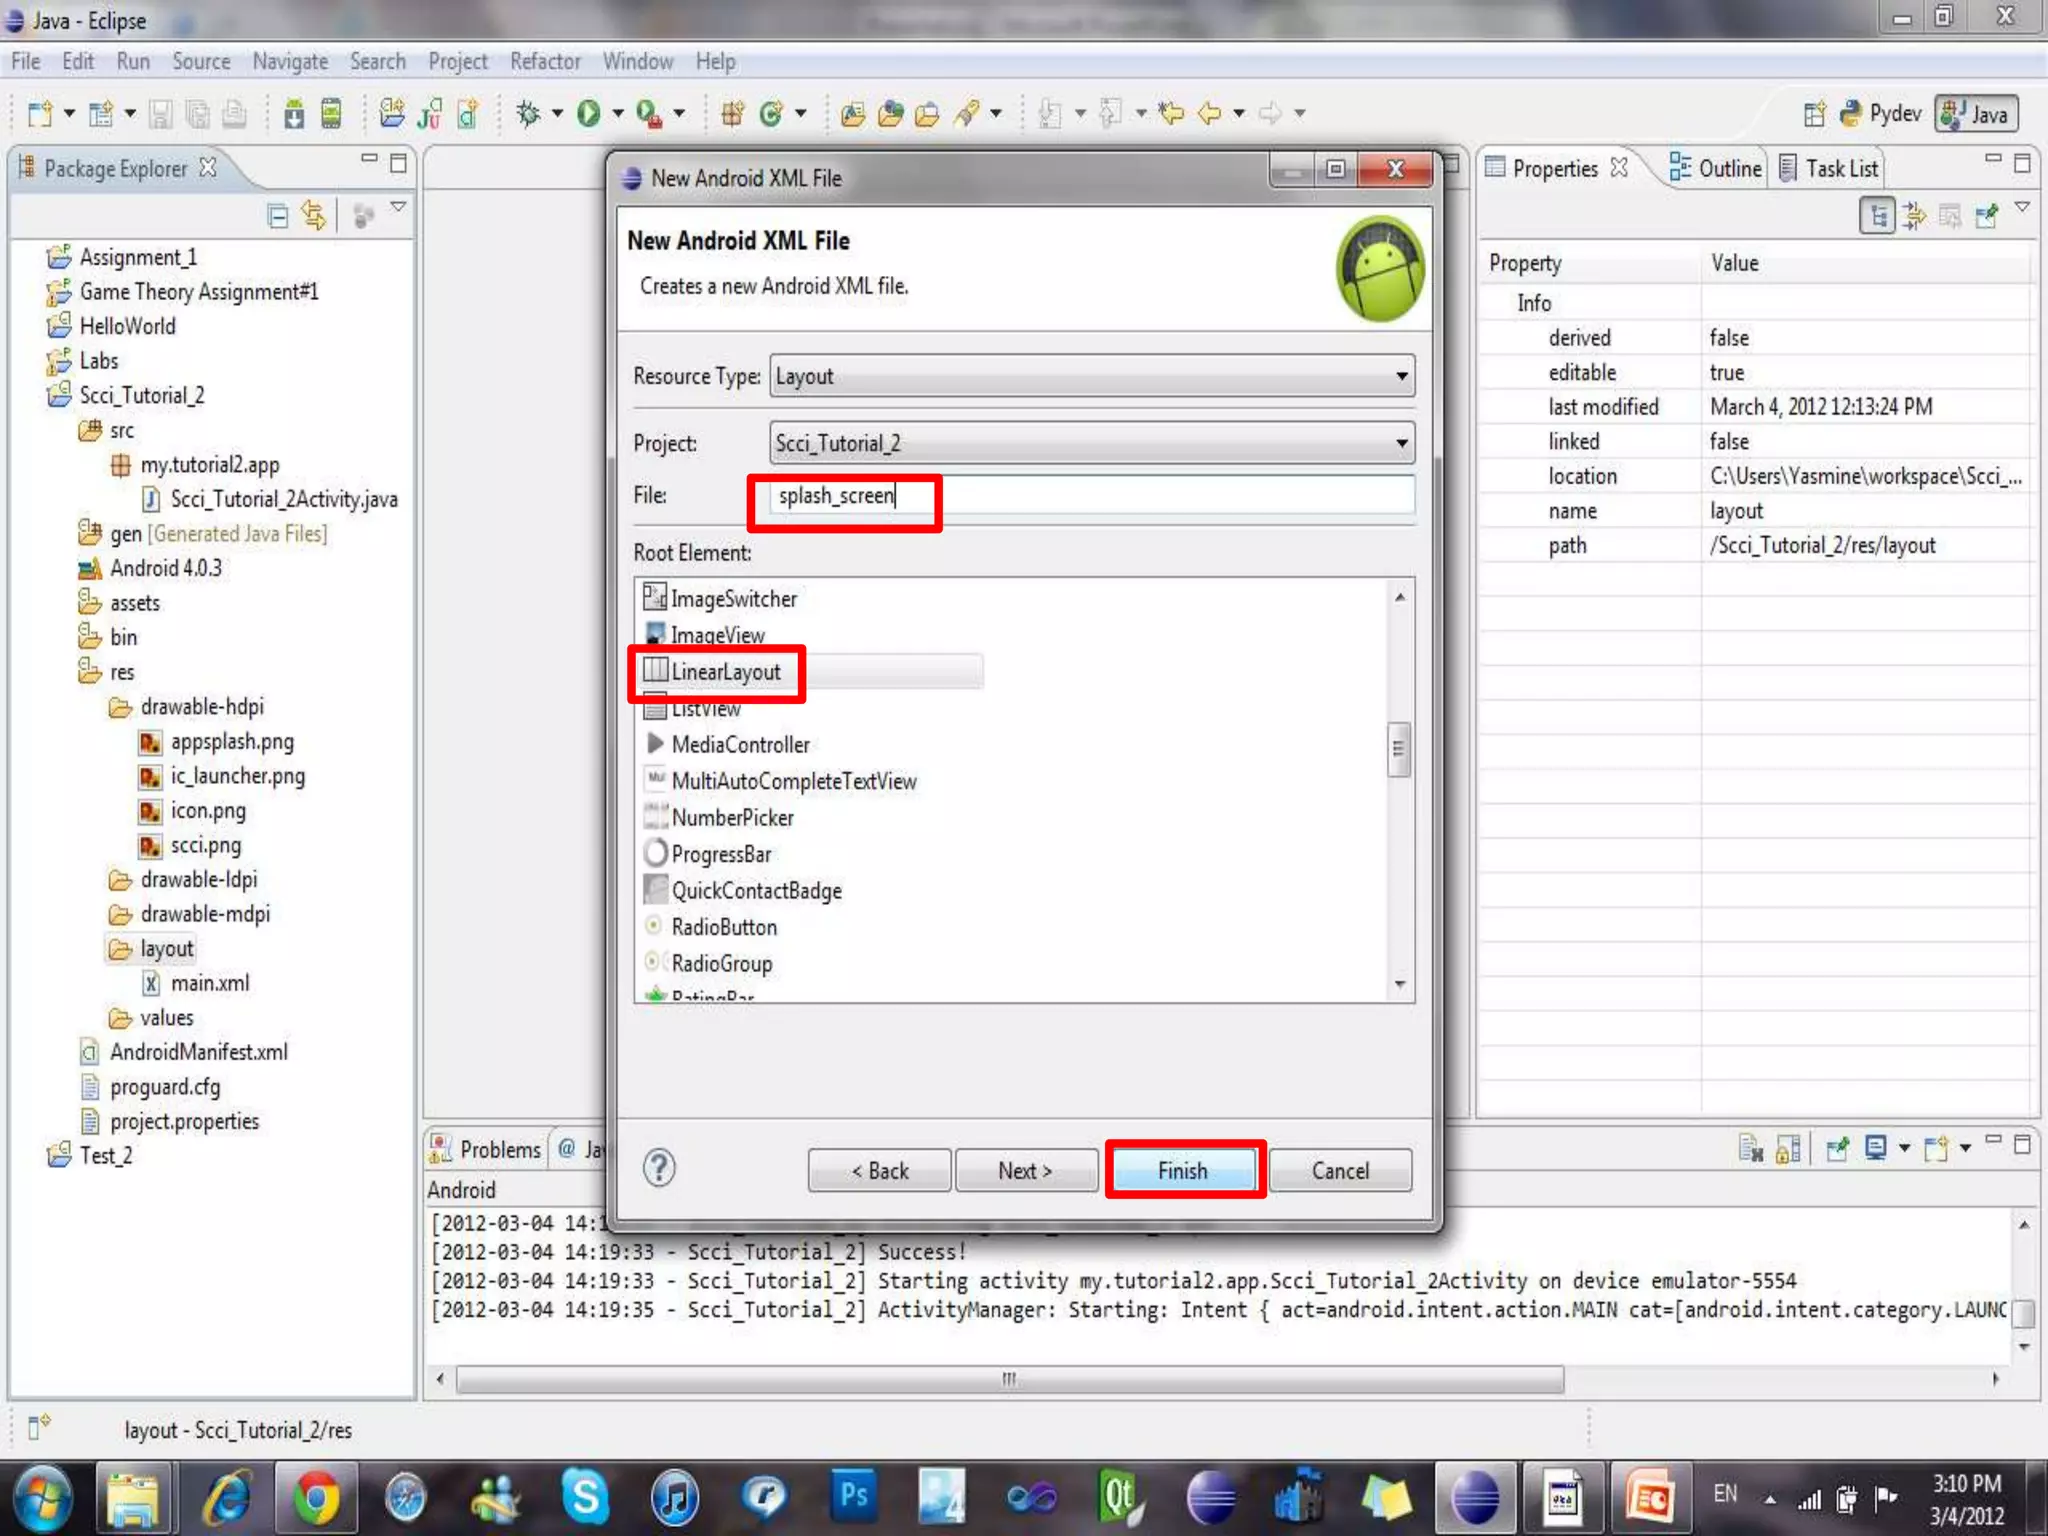Toggle Show Categories in Properties view
Viewport: 2048px width, 1536px height.
click(1877, 215)
